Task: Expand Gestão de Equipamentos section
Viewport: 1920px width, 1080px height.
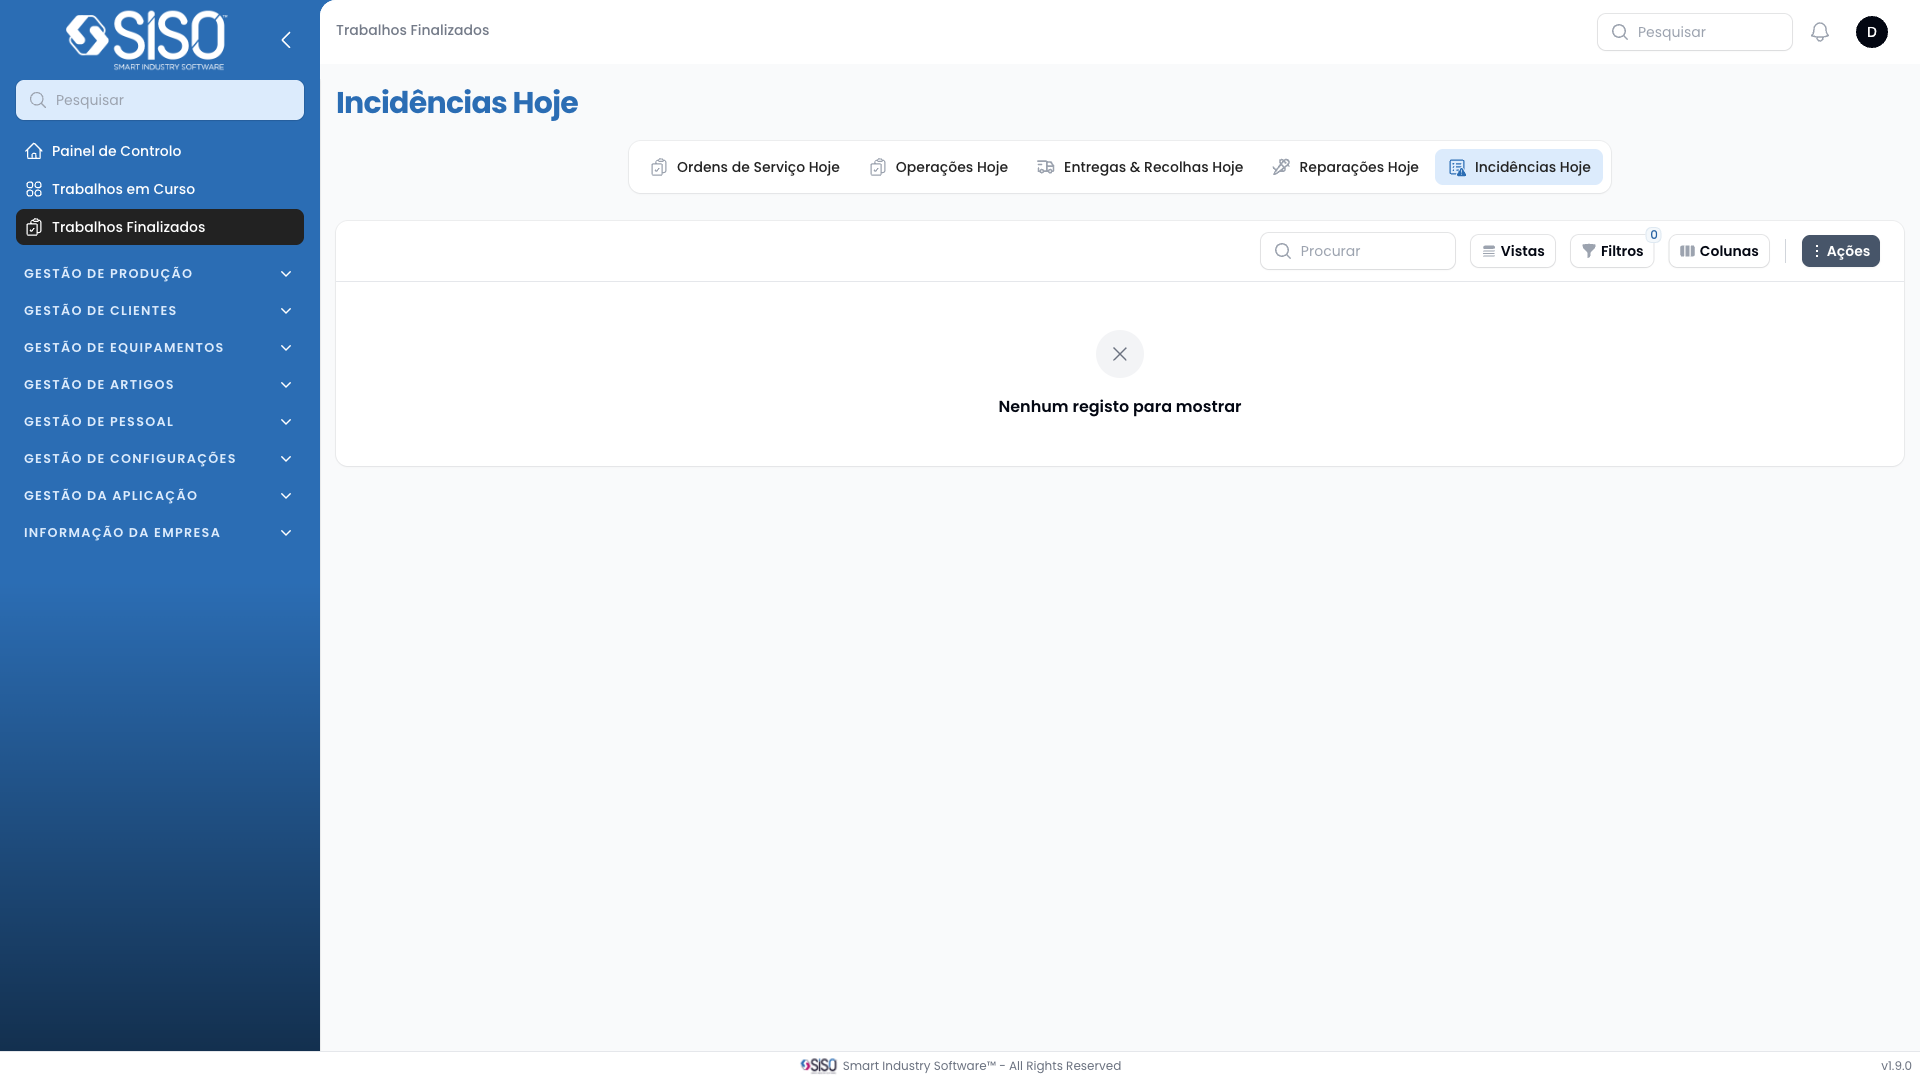Action: pos(159,348)
